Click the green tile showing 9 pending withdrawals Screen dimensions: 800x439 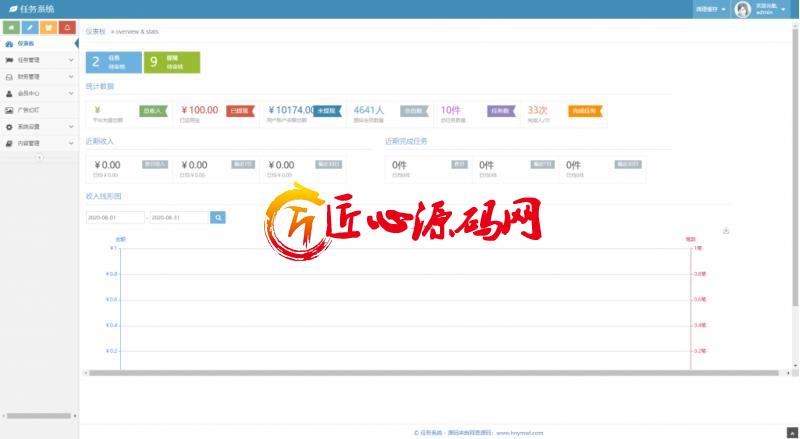click(x=172, y=62)
